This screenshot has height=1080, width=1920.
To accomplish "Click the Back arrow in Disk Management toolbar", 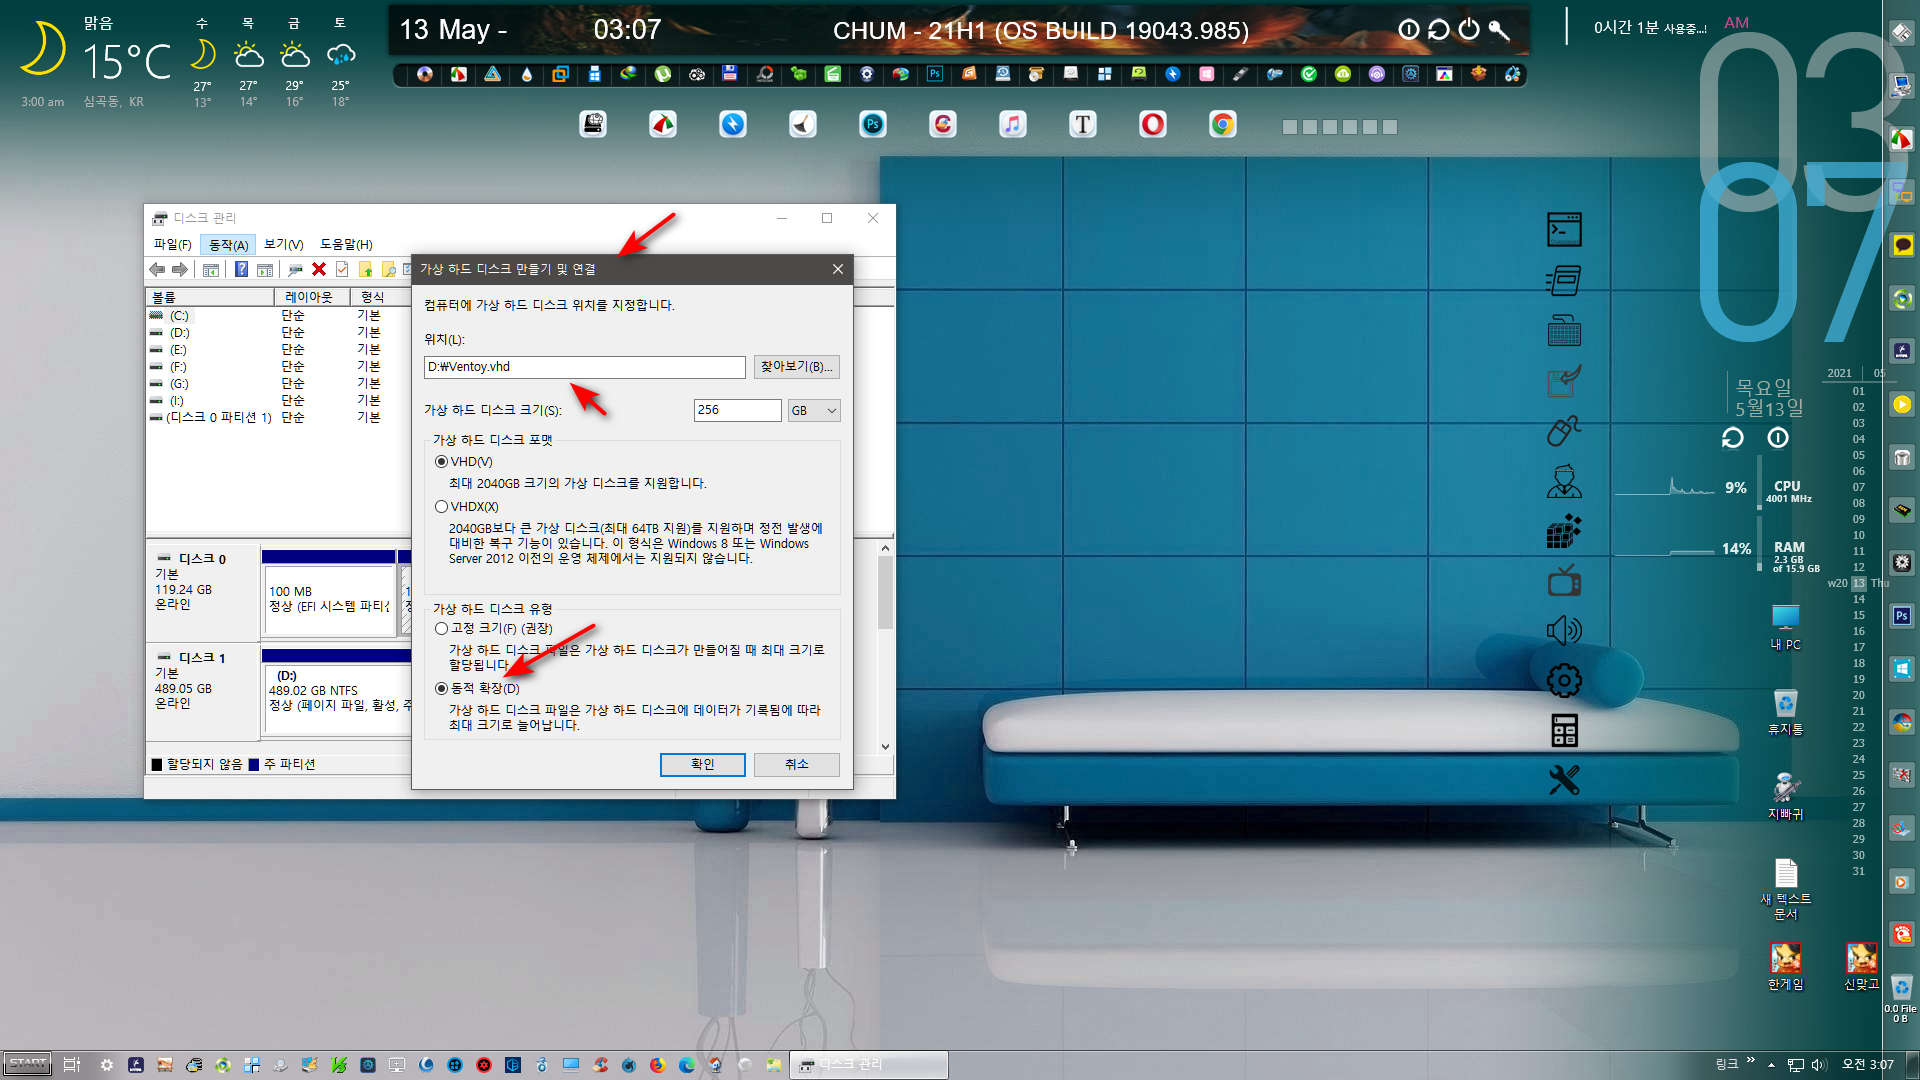I will pyautogui.click(x=157, y=269).
